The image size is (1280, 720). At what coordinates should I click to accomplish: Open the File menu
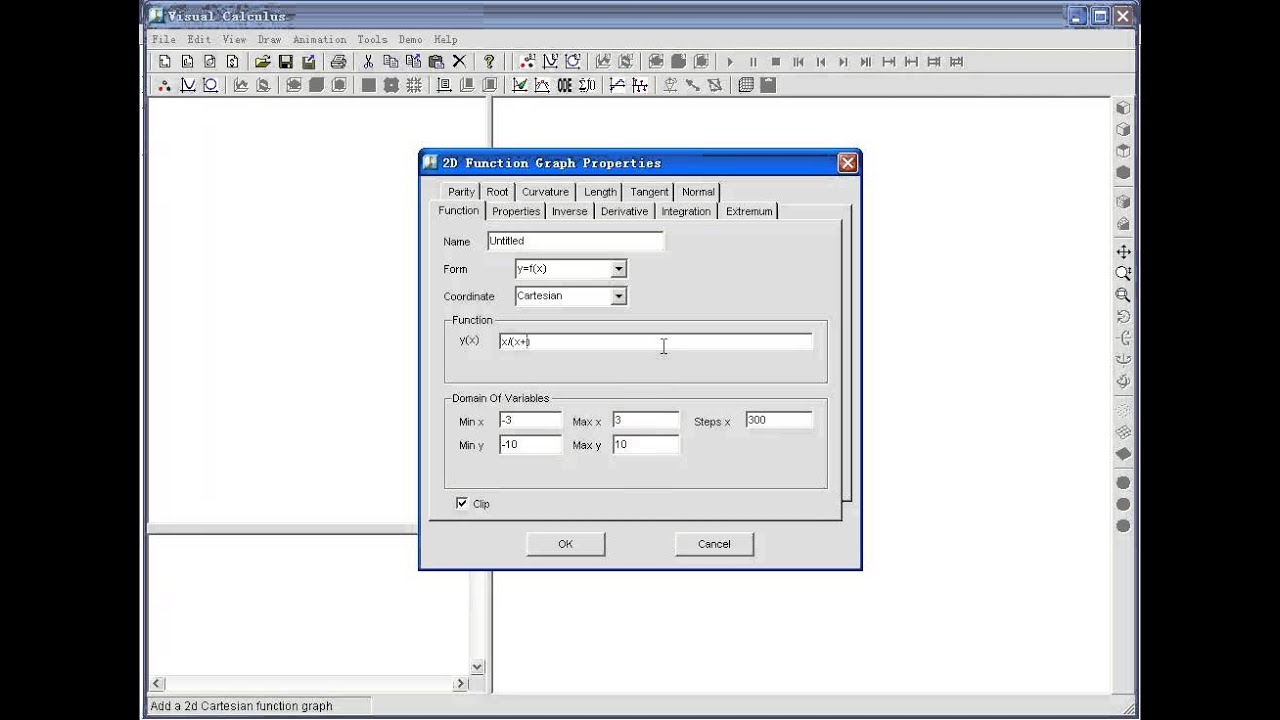point(163,39)
